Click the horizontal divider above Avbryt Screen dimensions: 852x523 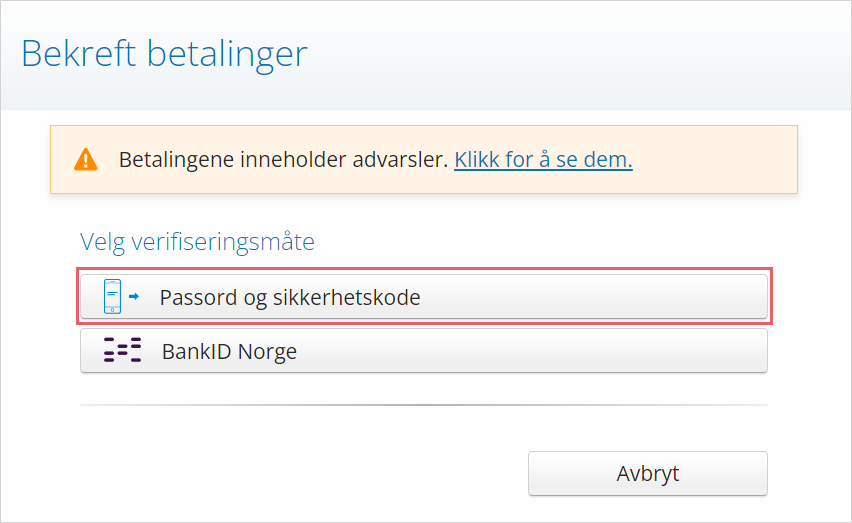click(424, 405)
